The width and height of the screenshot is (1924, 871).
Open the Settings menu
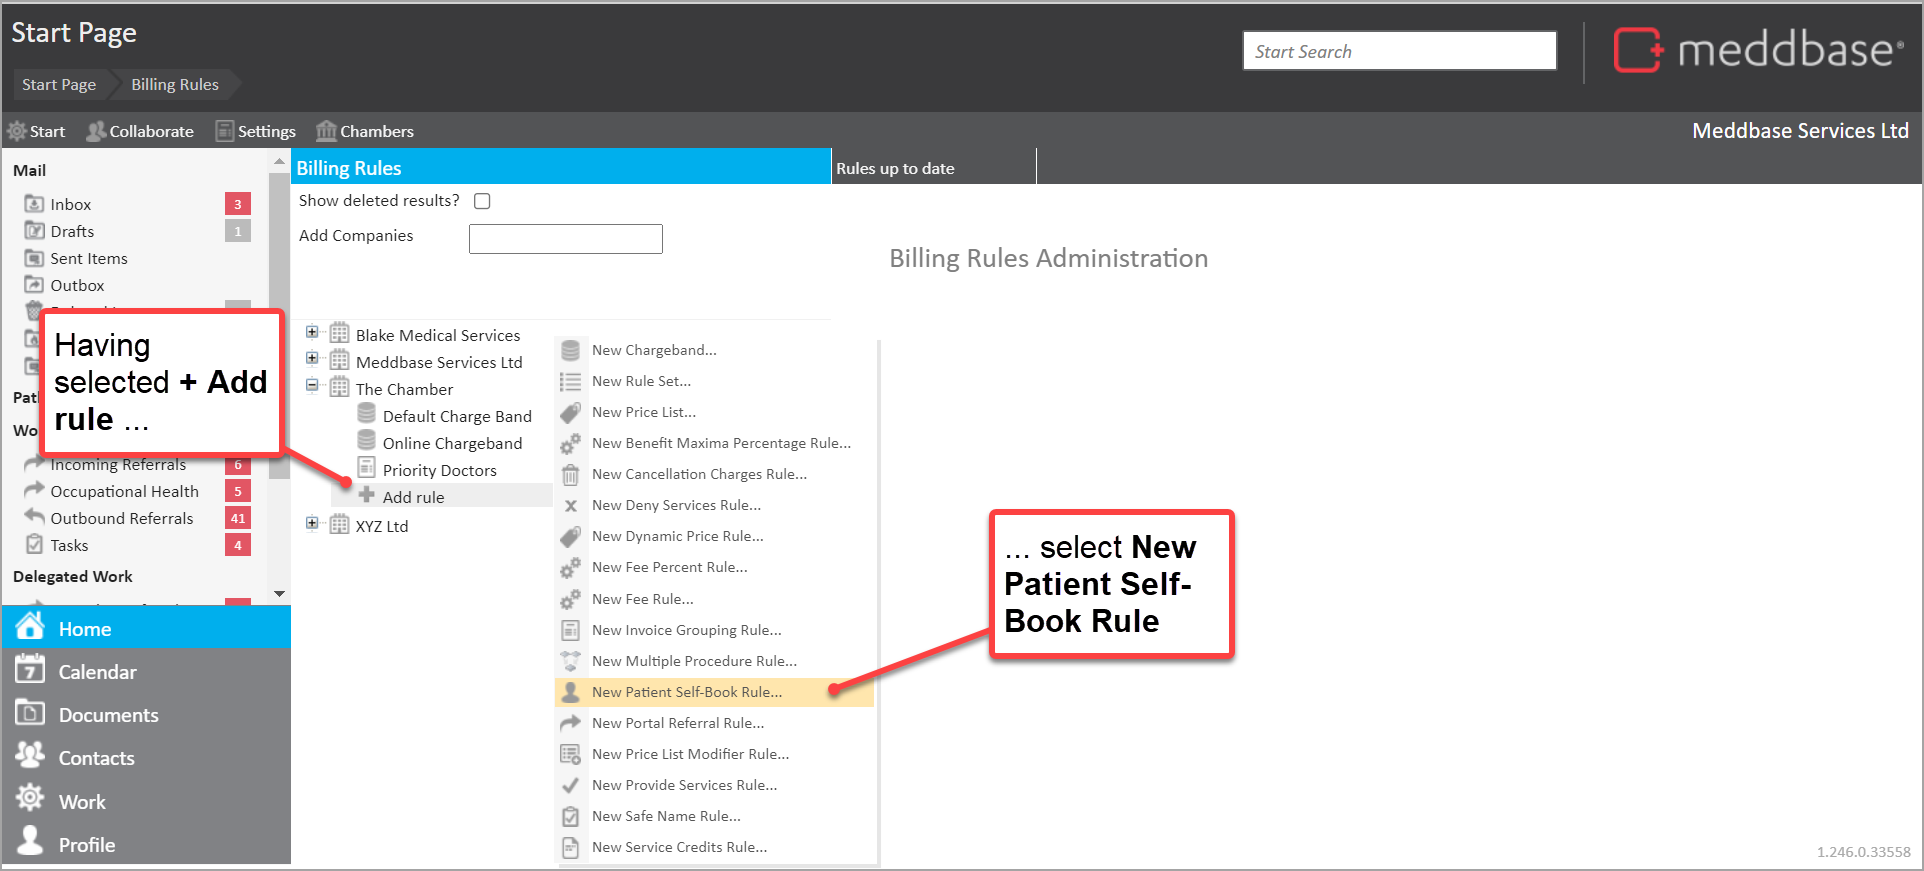256,131
